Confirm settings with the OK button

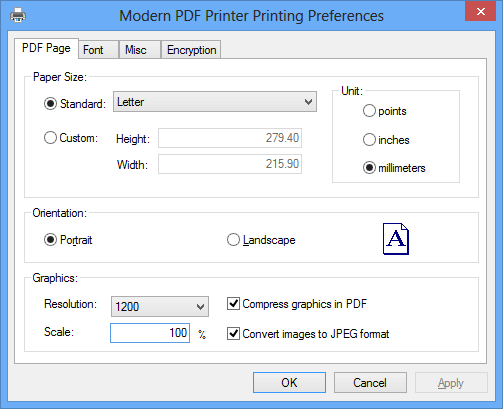point(289,382)
